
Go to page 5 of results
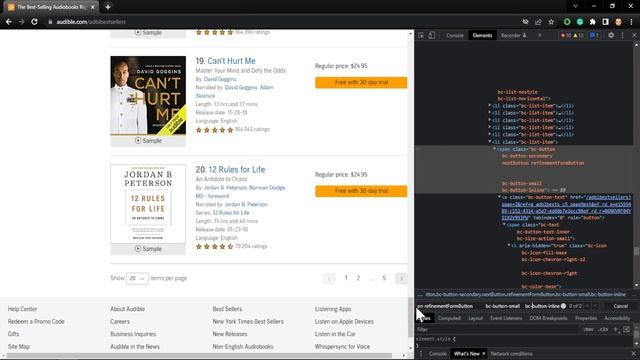(x=384, y=278)
